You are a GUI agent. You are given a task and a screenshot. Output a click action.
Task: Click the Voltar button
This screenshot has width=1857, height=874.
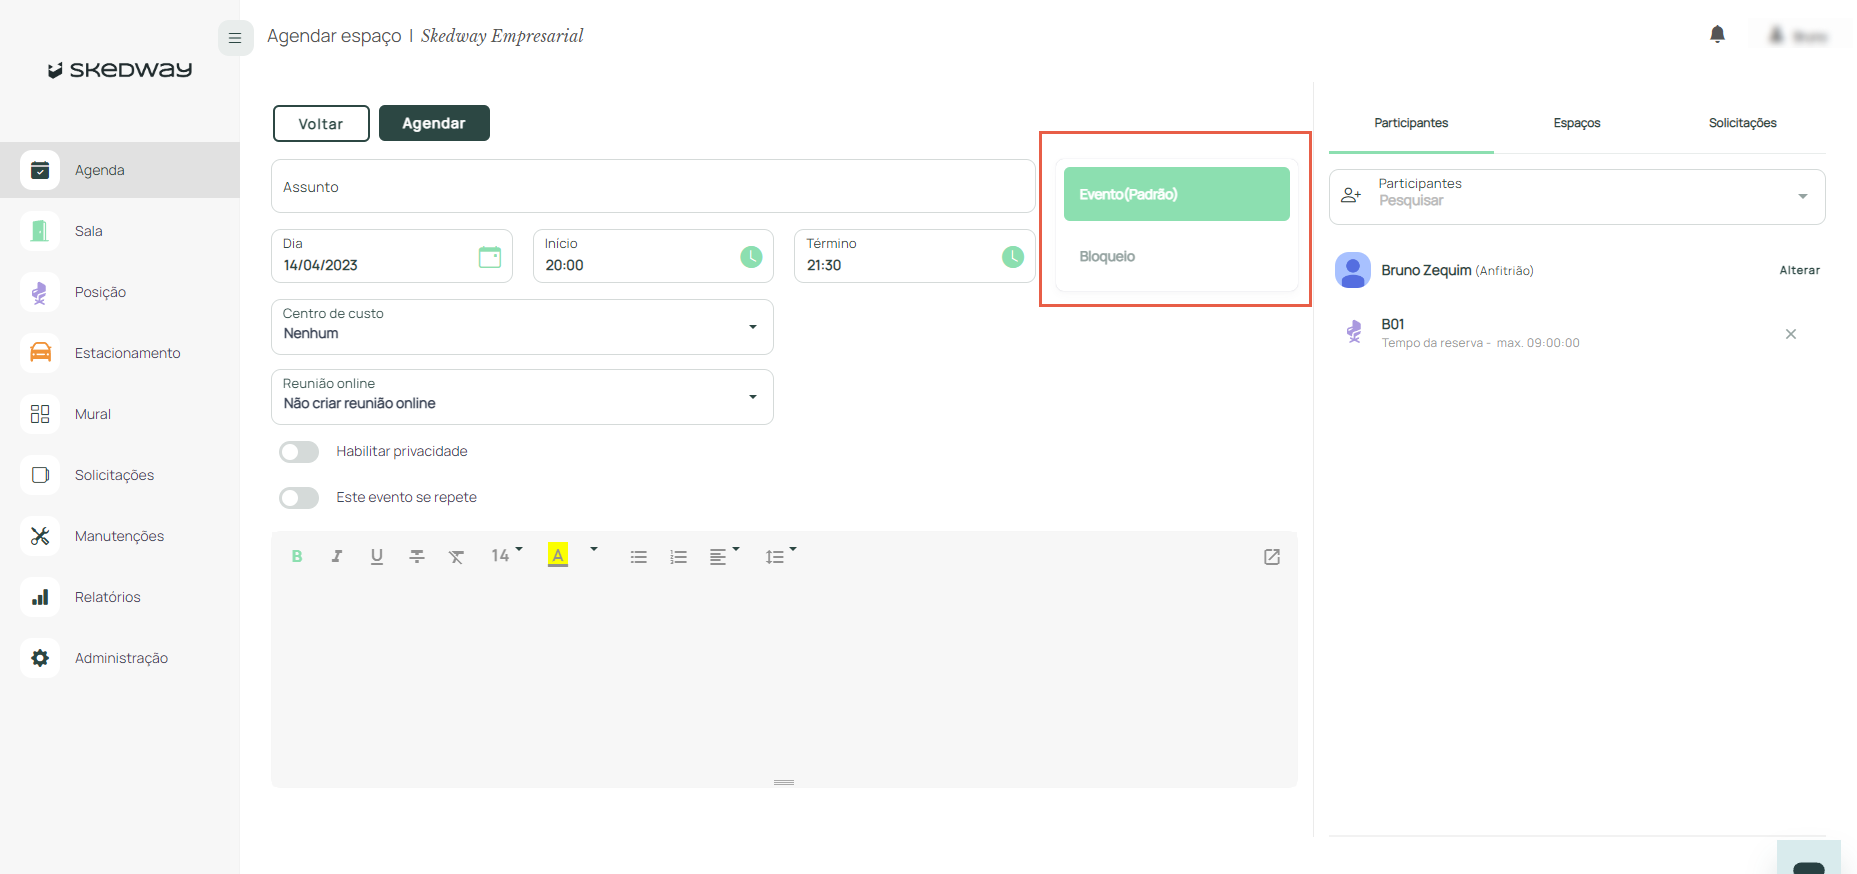(x=321, y=124)
